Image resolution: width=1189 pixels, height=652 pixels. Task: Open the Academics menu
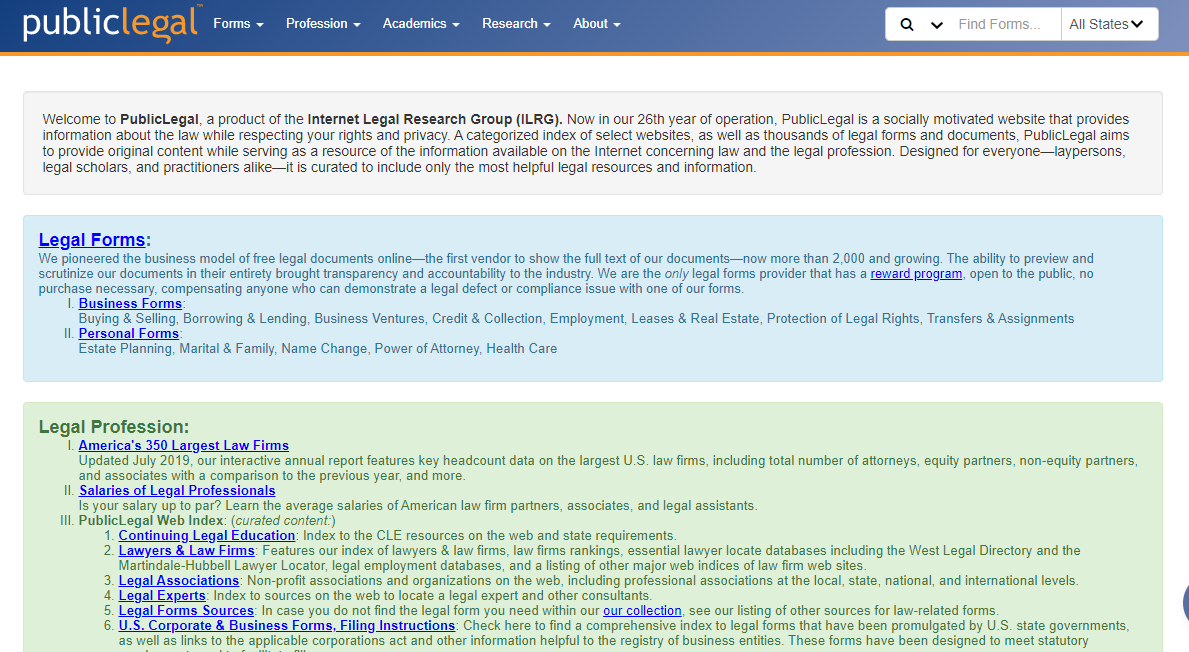click(421, 24)
